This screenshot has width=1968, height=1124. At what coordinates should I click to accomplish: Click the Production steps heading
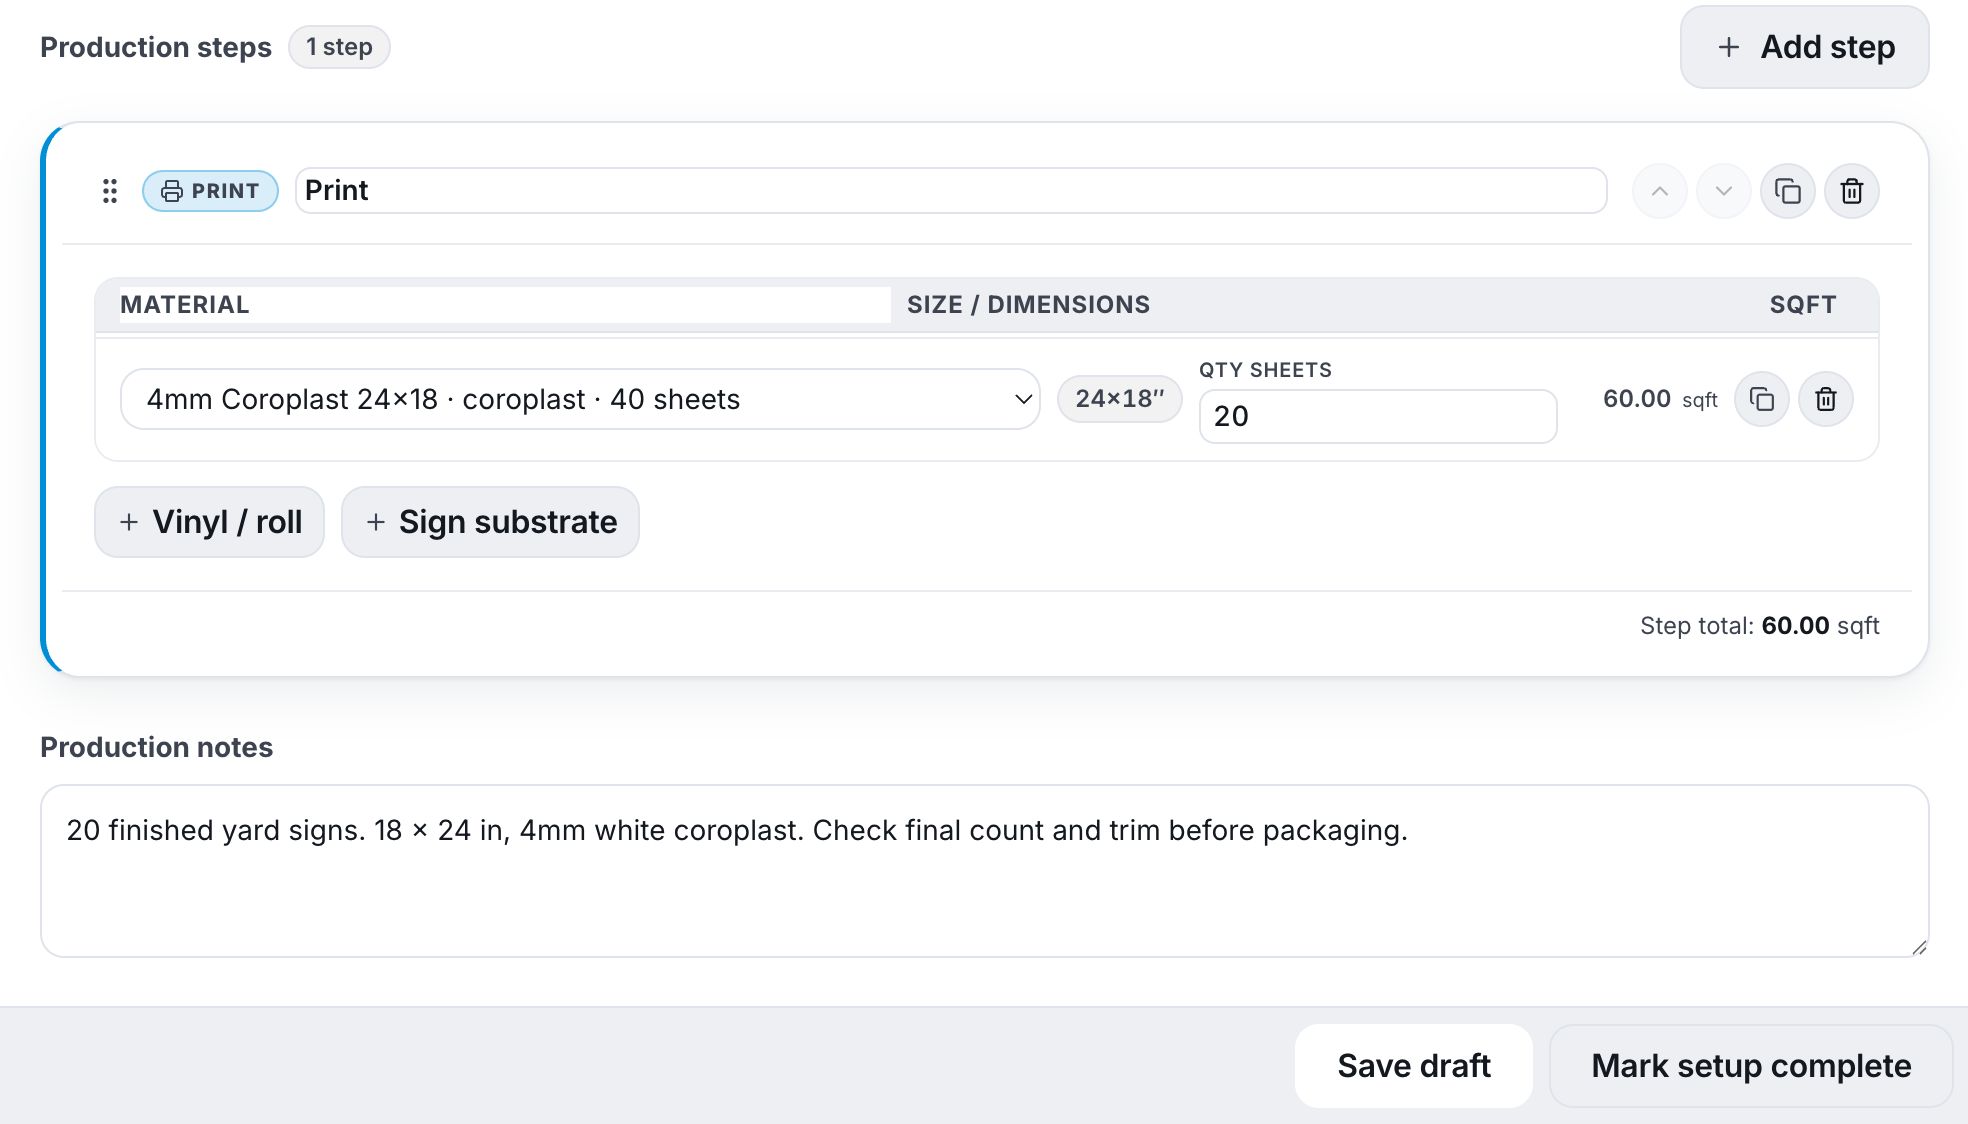click(x=156, y=47)
